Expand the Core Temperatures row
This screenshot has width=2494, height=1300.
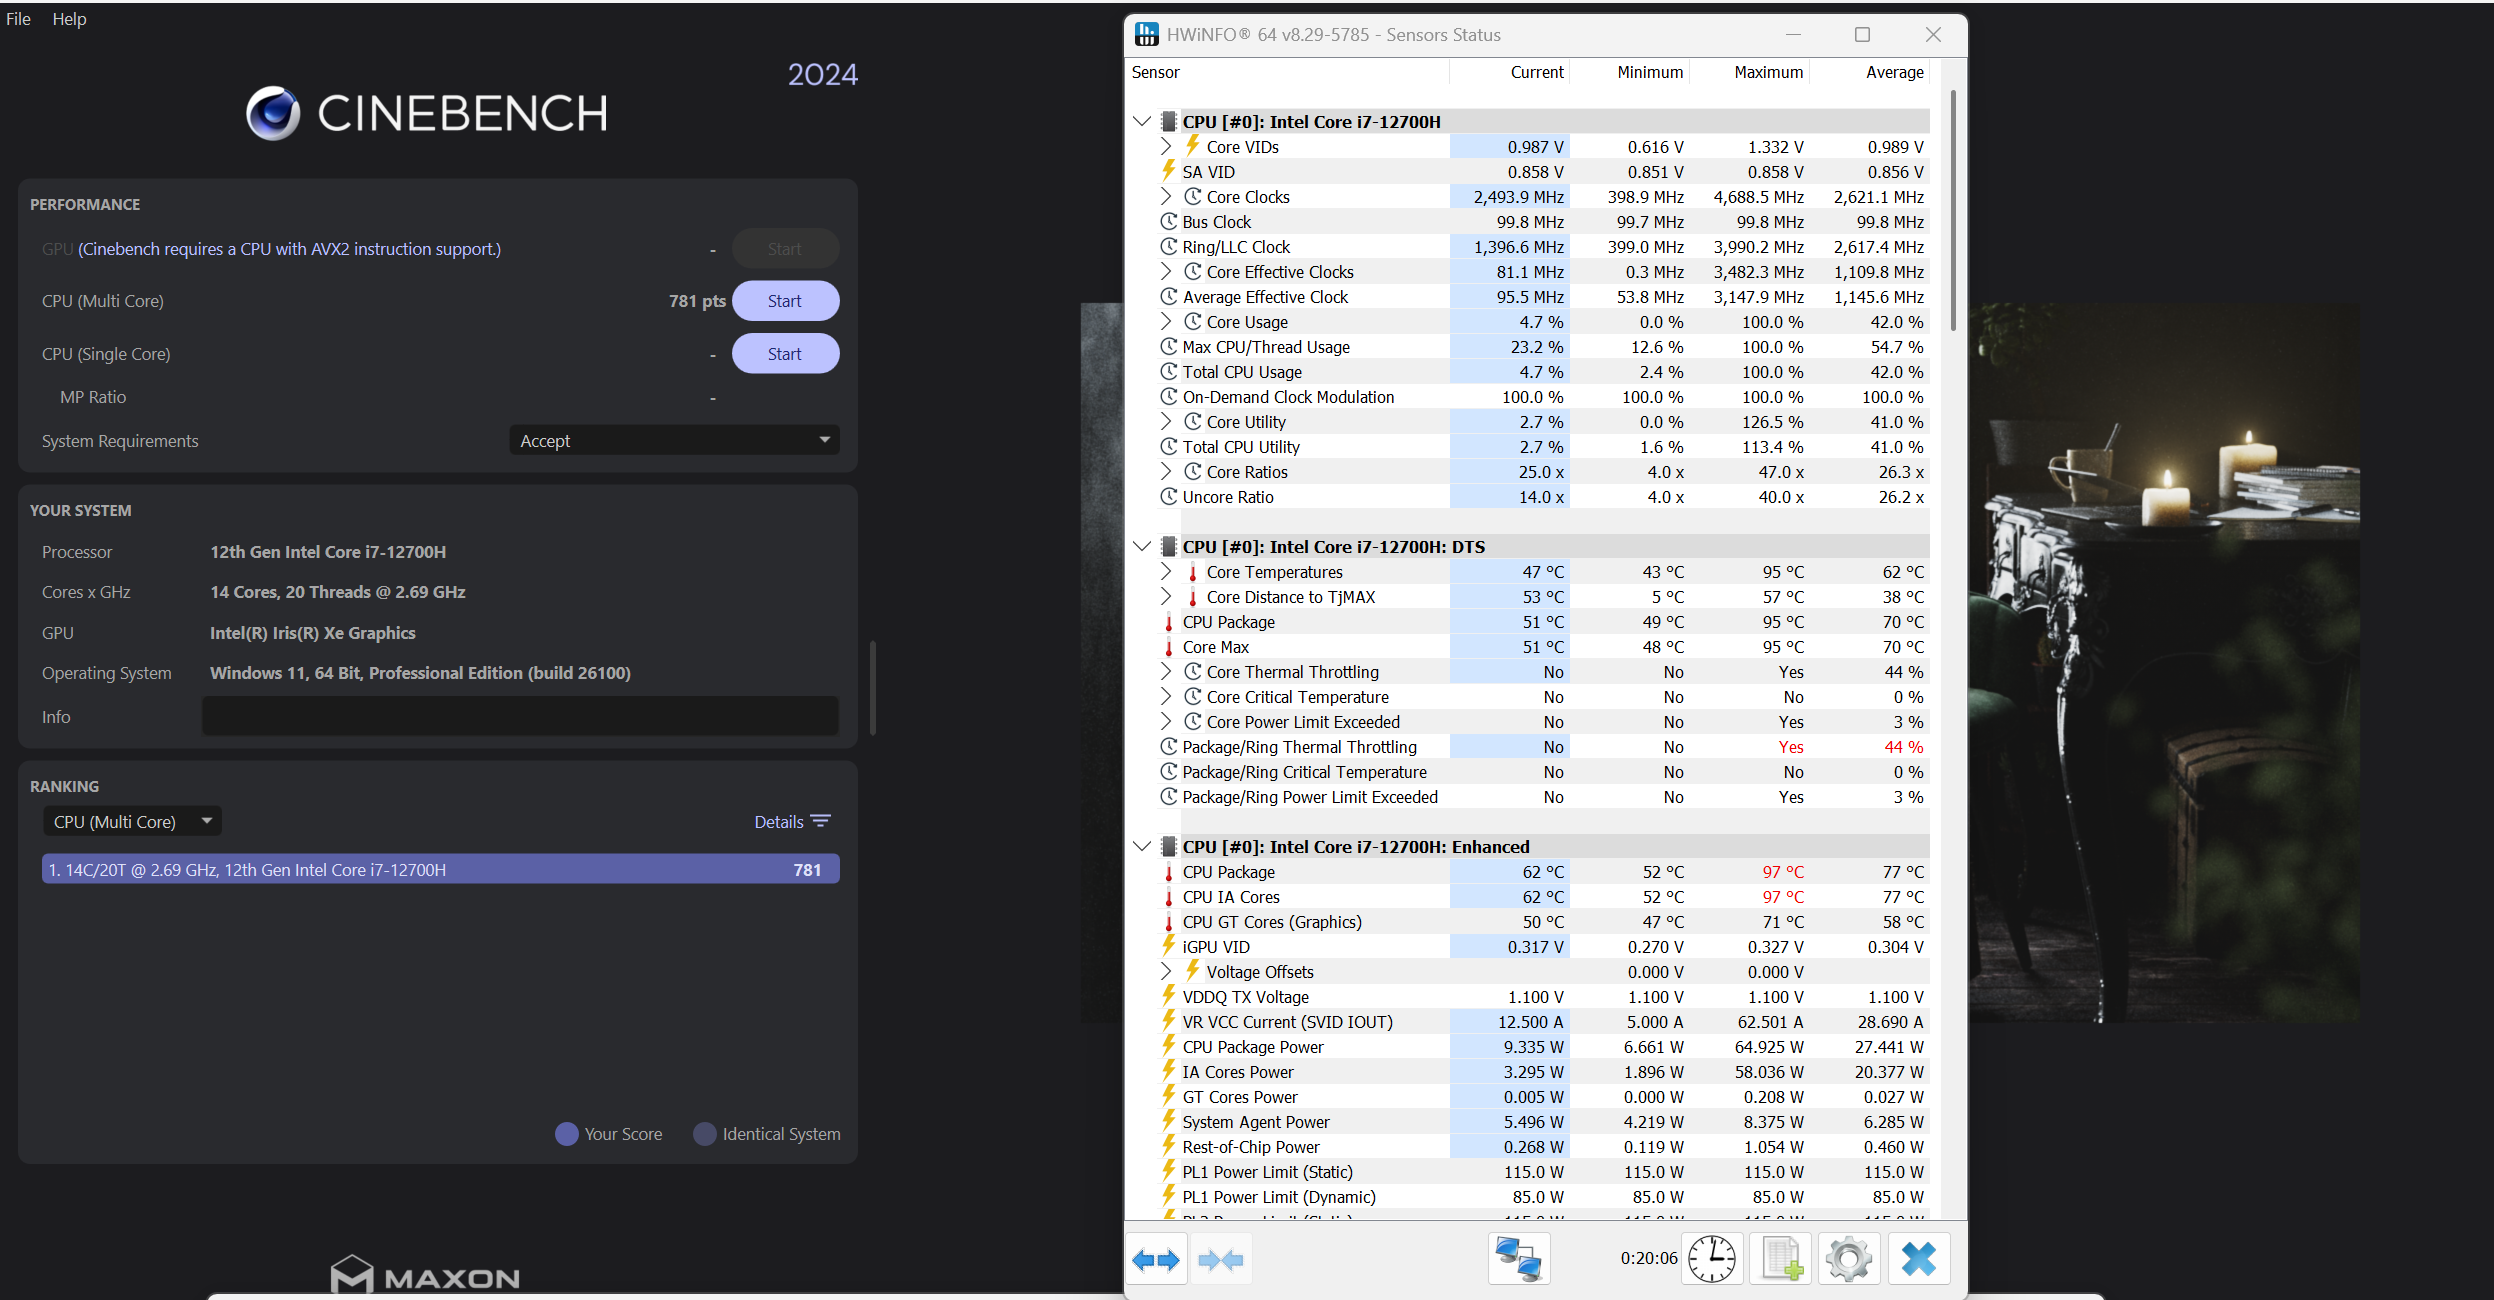tap(1166, 571)
